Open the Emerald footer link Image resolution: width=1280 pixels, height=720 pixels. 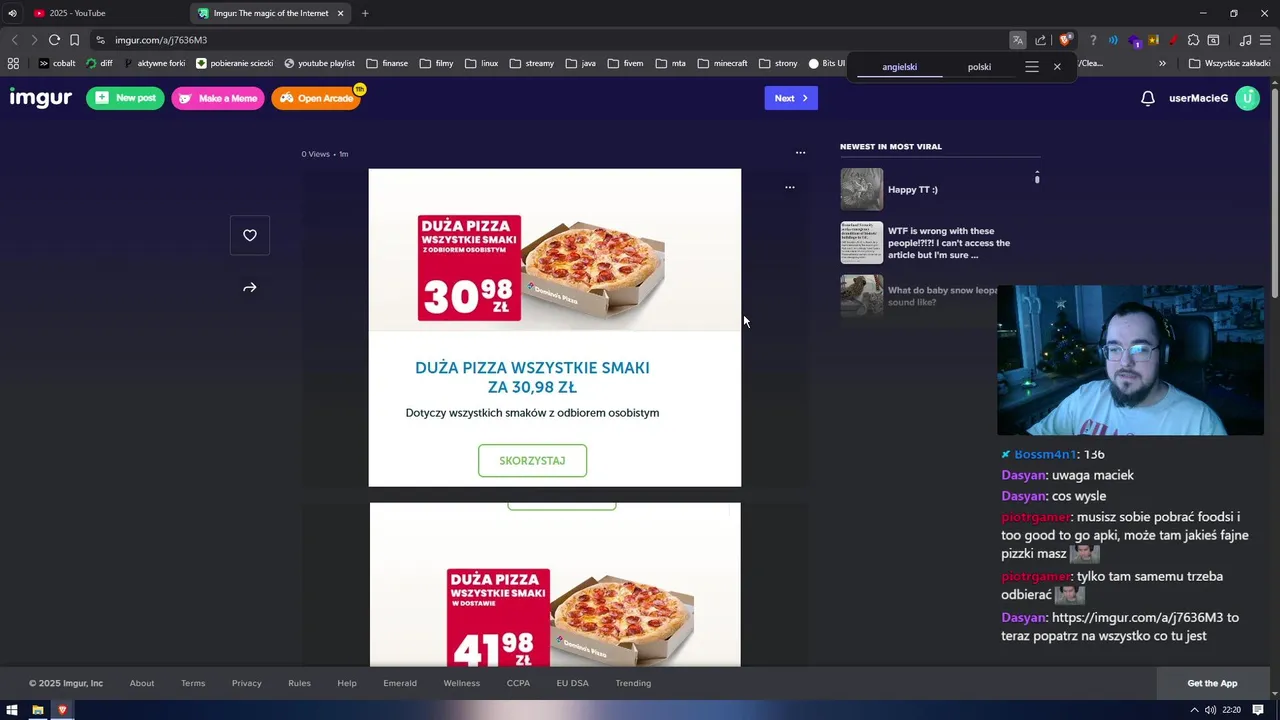tap(400, 683)
